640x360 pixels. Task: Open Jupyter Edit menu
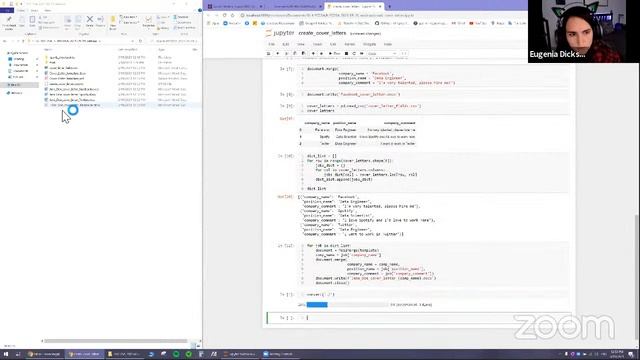point(286,44)
